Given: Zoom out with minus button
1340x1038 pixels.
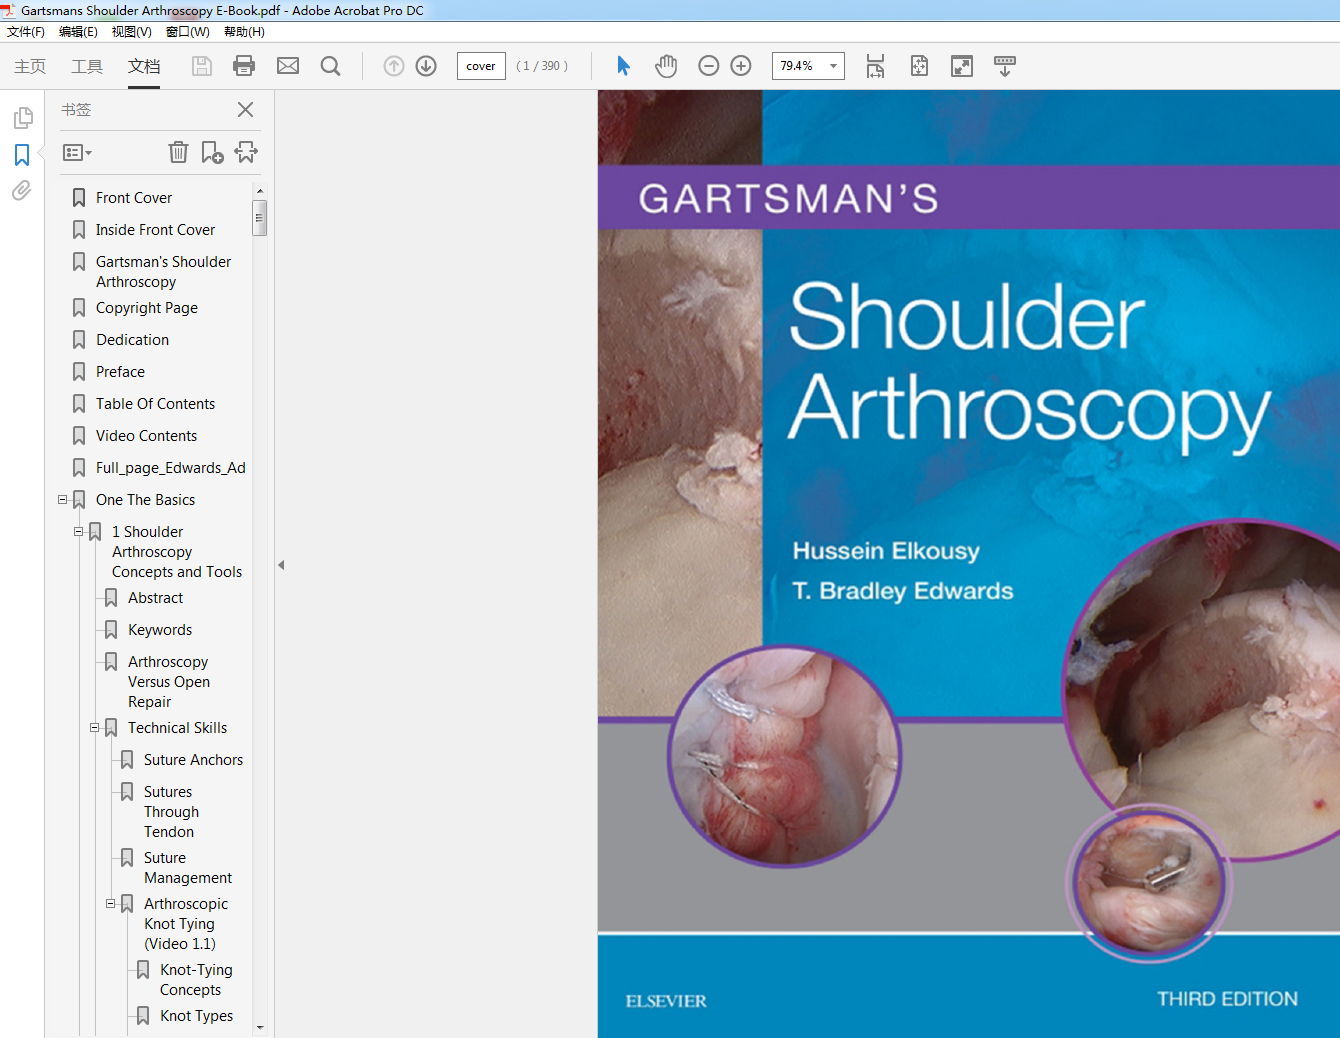Looking at the screenshot, I should tap(709, 66).
